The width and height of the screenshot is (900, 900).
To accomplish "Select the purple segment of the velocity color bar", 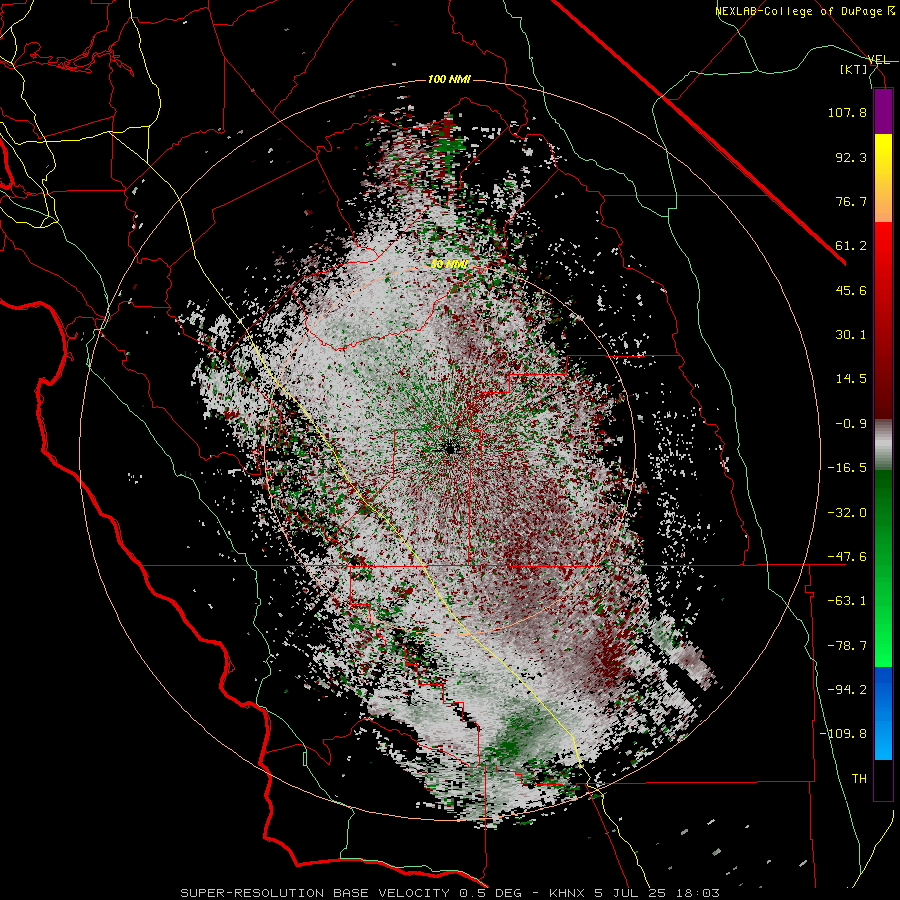I will (883, 111).
